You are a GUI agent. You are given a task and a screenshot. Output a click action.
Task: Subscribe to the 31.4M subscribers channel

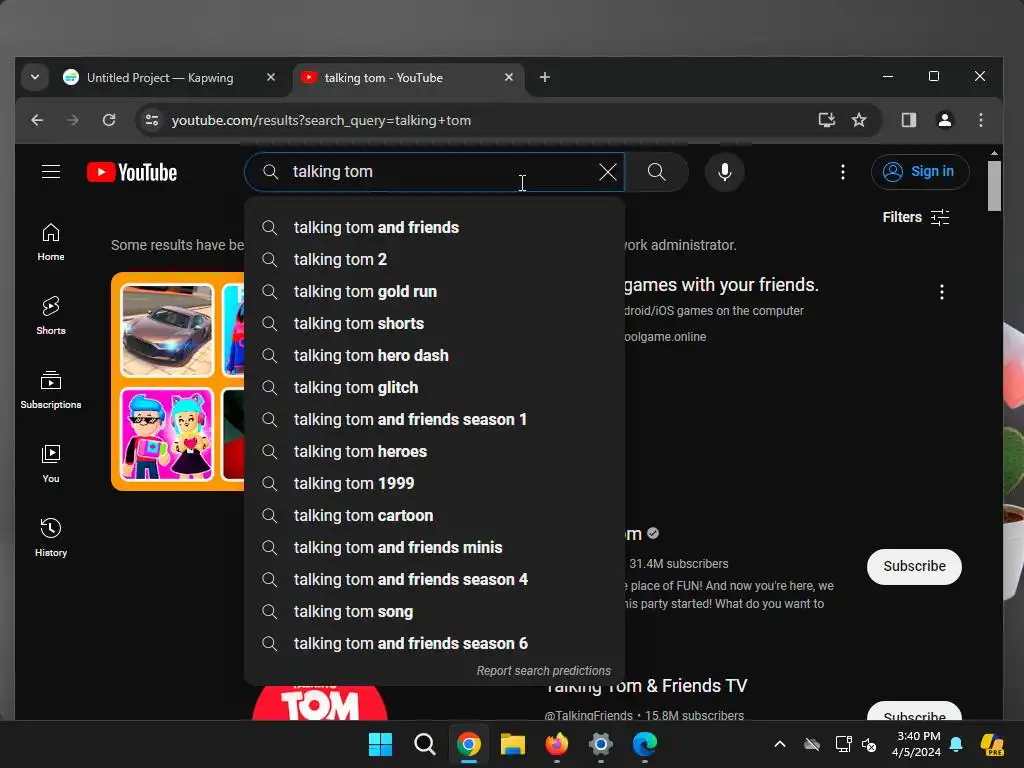click(914, 566)
